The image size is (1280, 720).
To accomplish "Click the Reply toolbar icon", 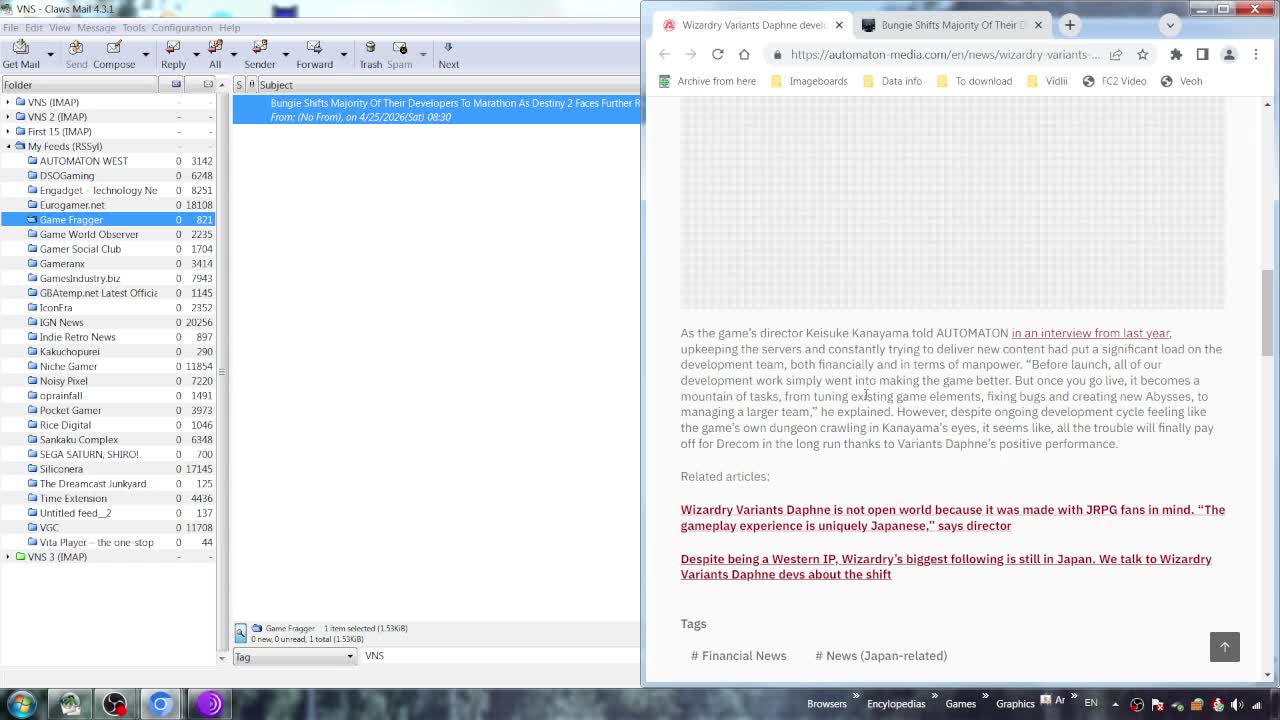I will point(173,54).
